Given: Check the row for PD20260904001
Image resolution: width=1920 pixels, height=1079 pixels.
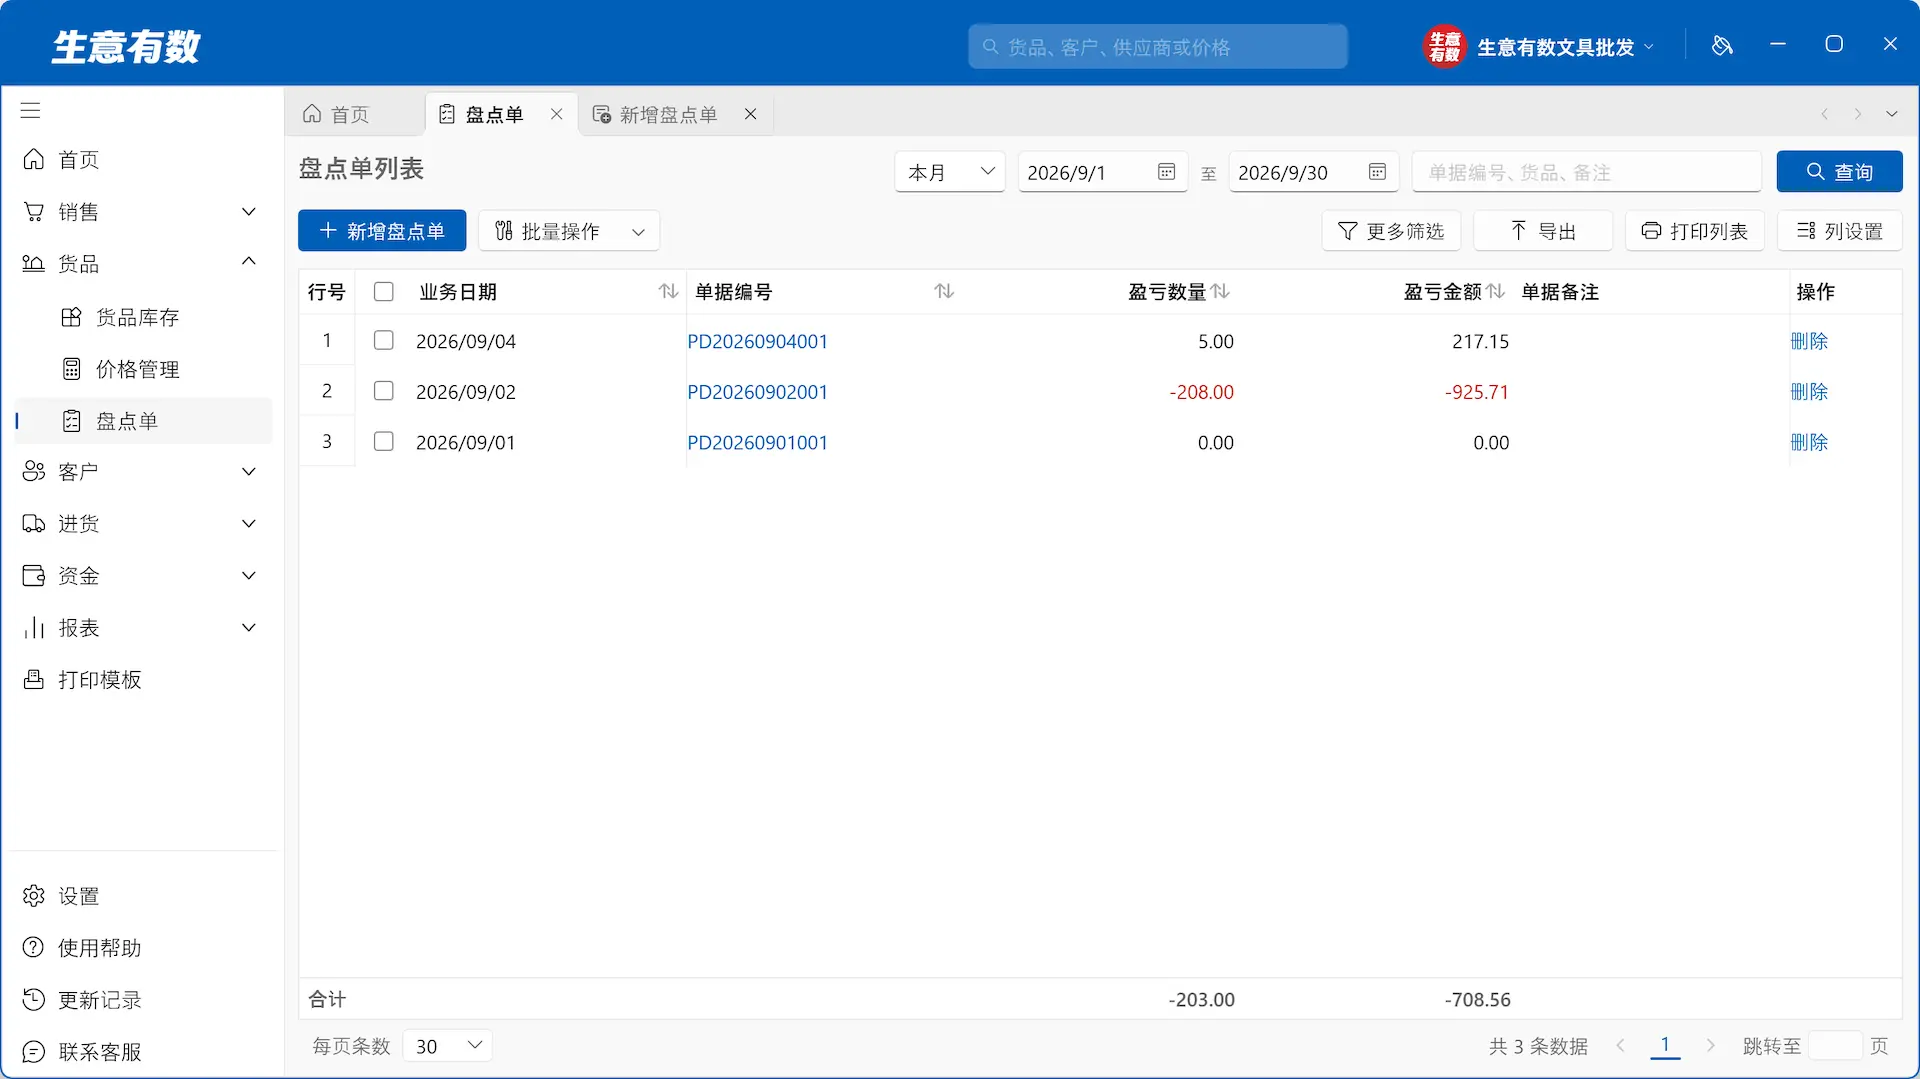Looking at the screenshot, I should coord(383,341).
